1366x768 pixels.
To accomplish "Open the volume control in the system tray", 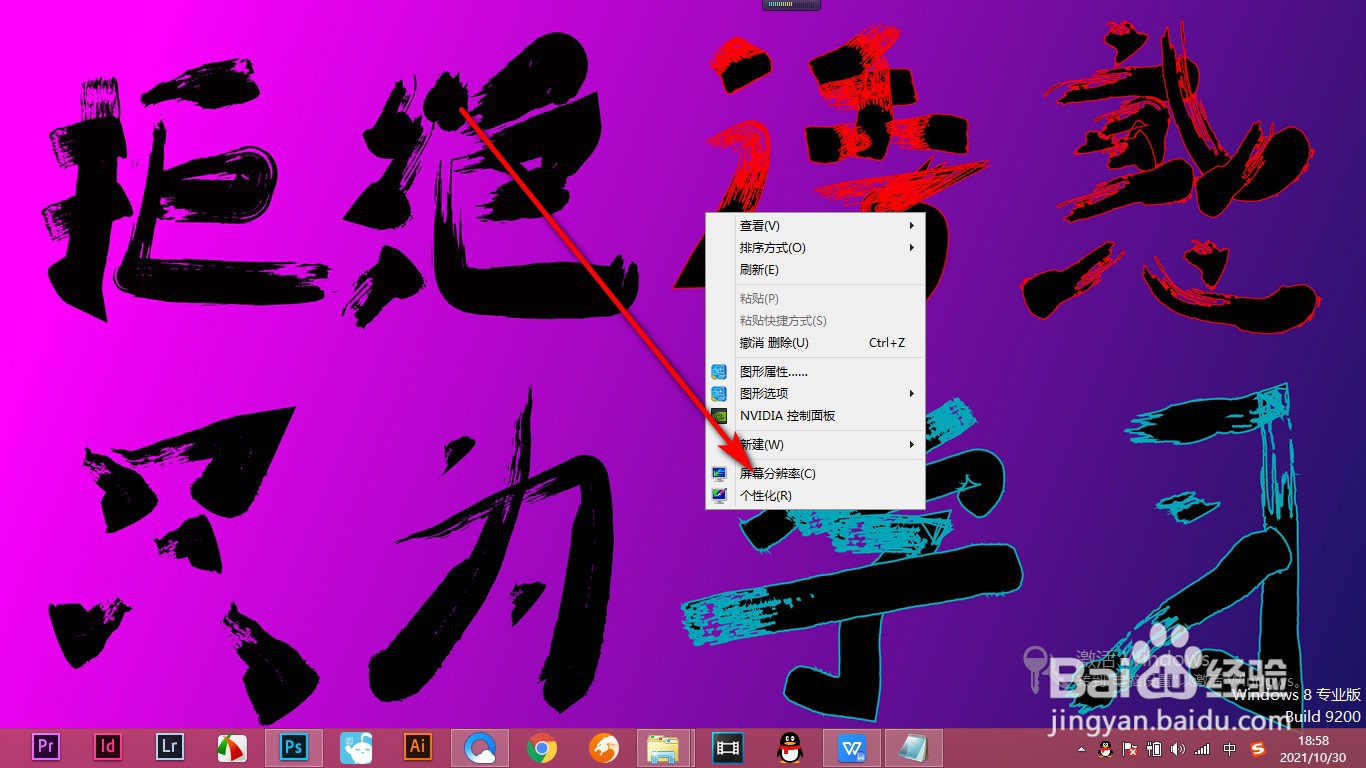I will [1177, 749].
